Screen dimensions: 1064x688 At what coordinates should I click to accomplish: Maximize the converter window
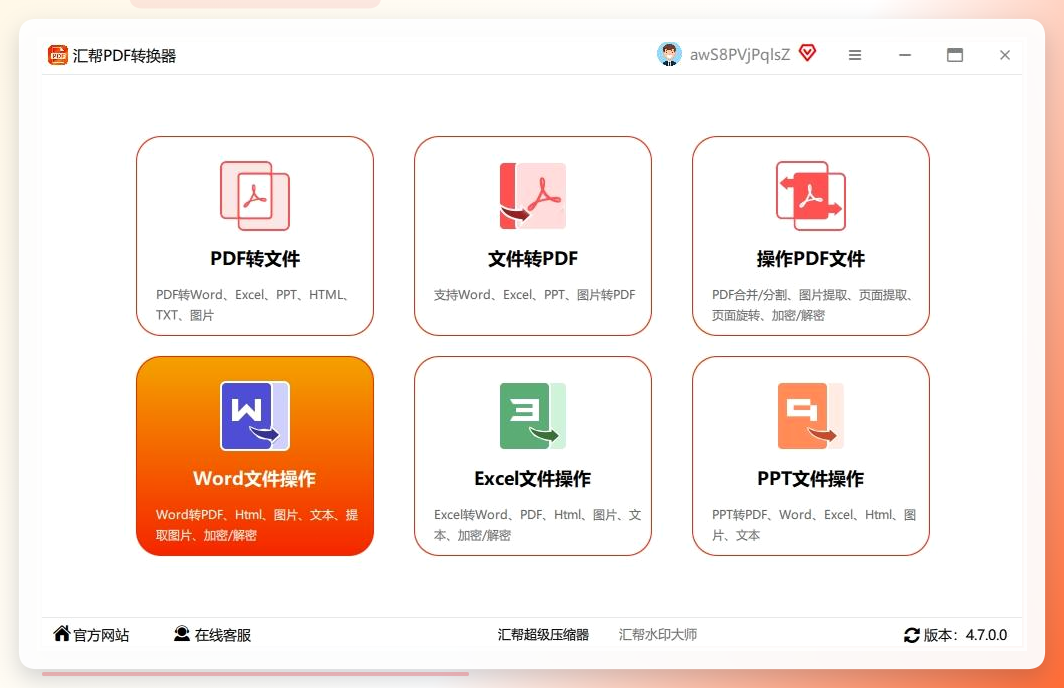[x=955, y=55]
